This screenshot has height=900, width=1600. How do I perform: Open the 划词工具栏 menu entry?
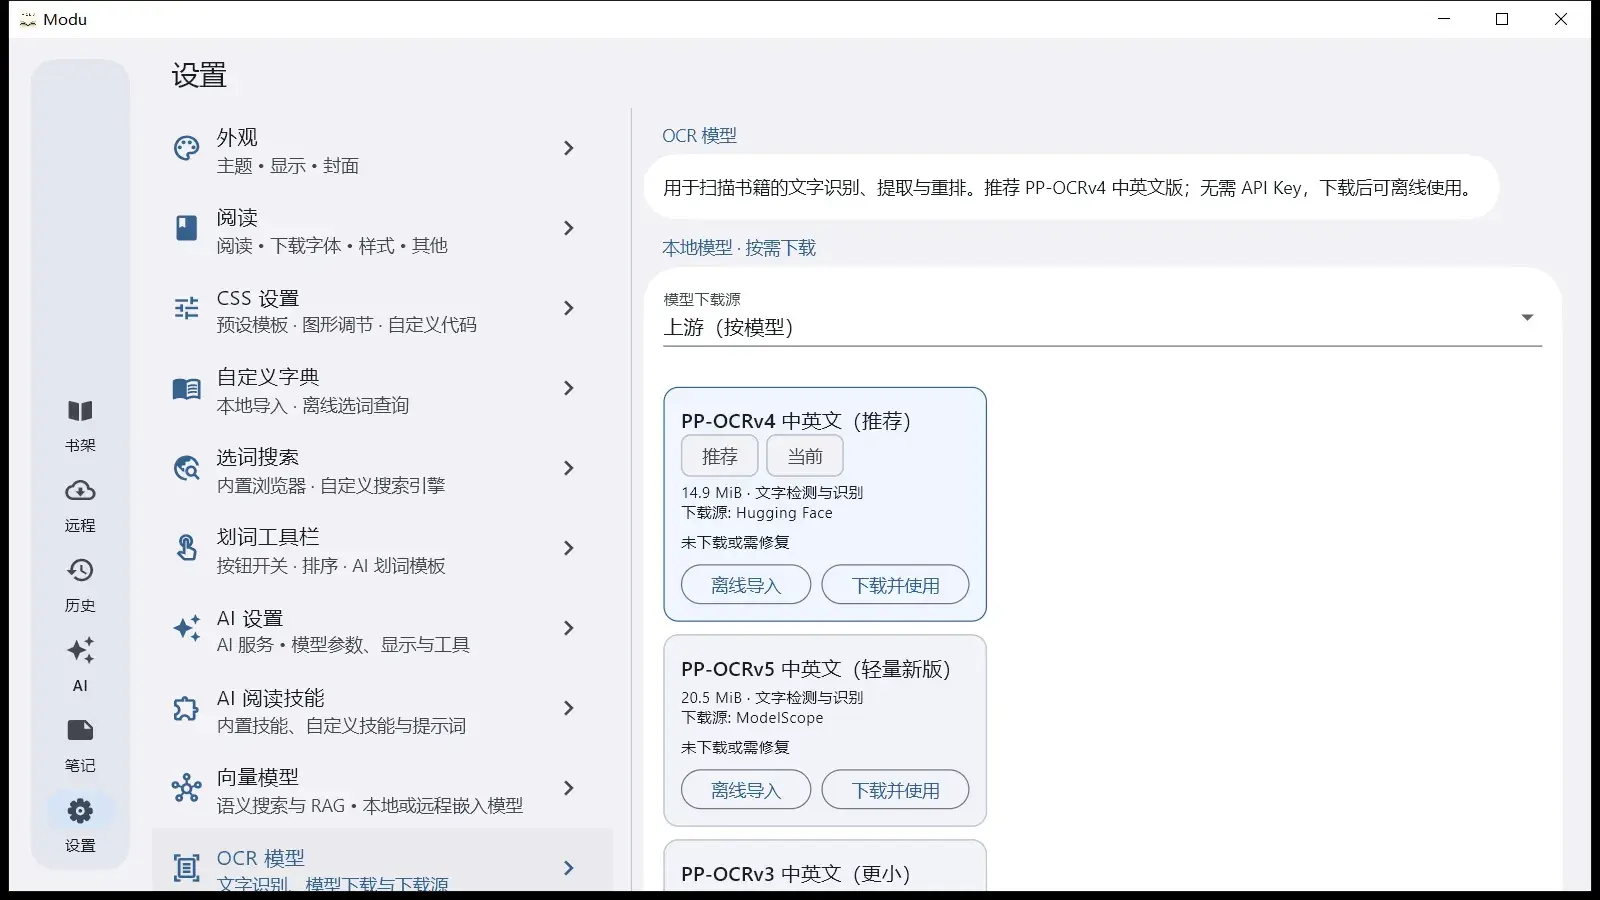click(x=382, y=548)
